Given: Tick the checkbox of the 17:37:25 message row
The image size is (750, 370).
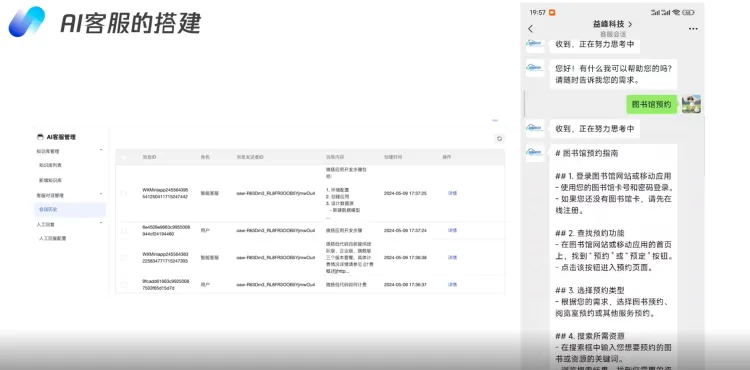Looking at the screenshot, I should 123,194.
